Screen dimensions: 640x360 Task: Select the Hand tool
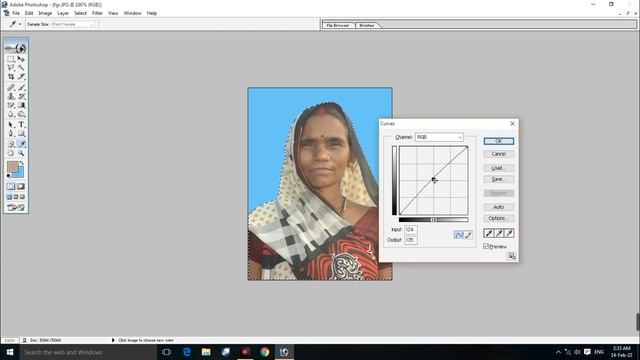click(x=11, y=153)
